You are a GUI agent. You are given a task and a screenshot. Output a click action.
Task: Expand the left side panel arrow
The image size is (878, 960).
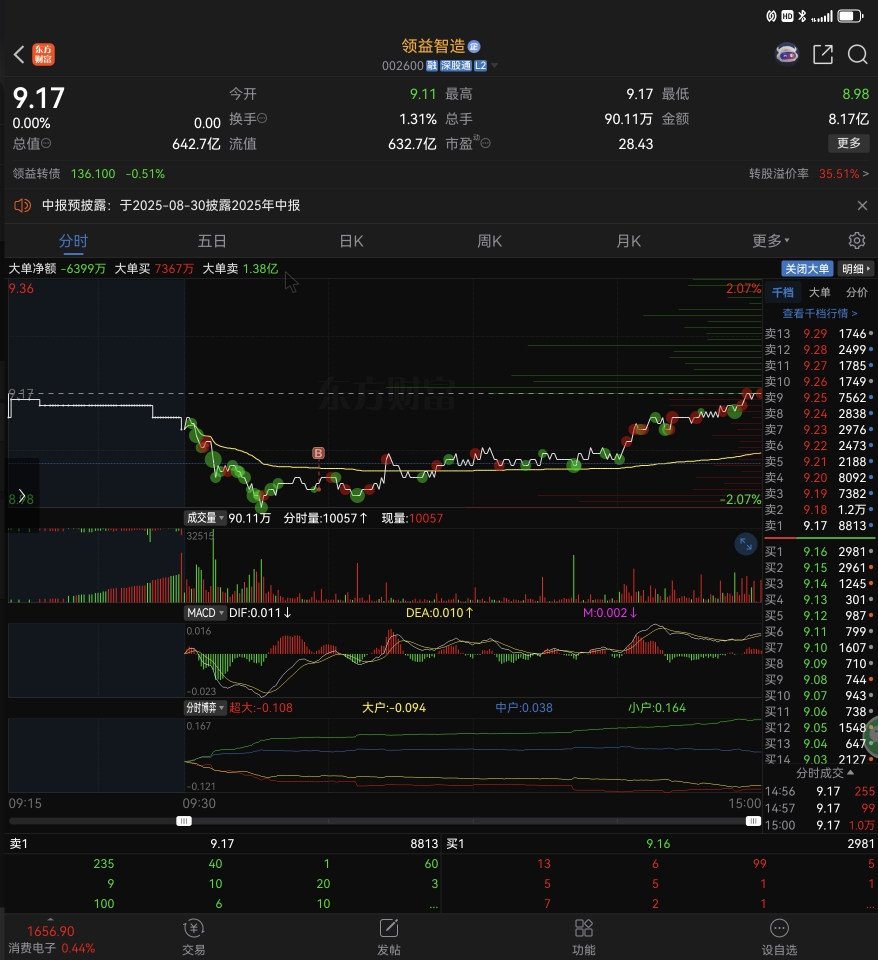22,495
